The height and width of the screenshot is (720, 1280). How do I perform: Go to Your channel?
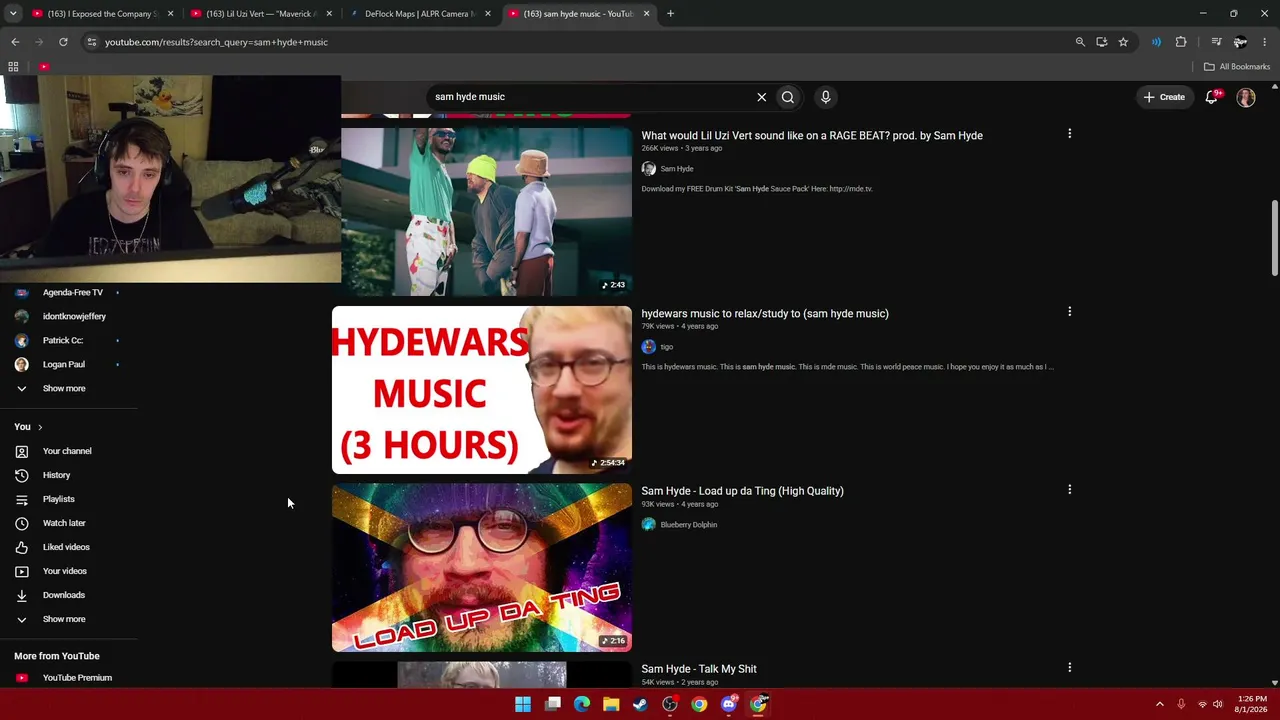pos(68,451)
